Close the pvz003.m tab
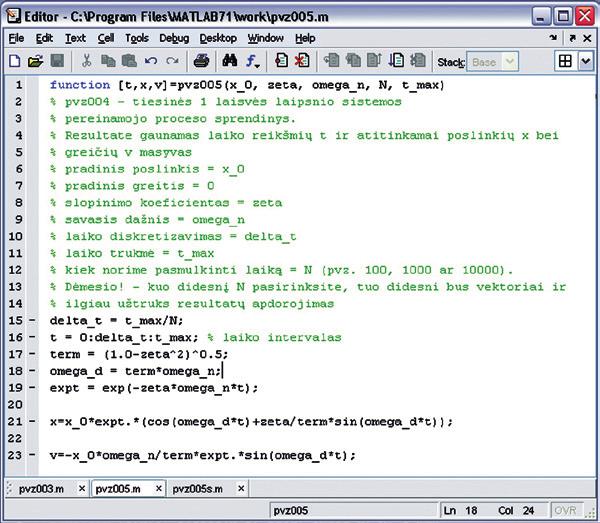The height and width of the screenshot is (523, 600). pos(82,489)
